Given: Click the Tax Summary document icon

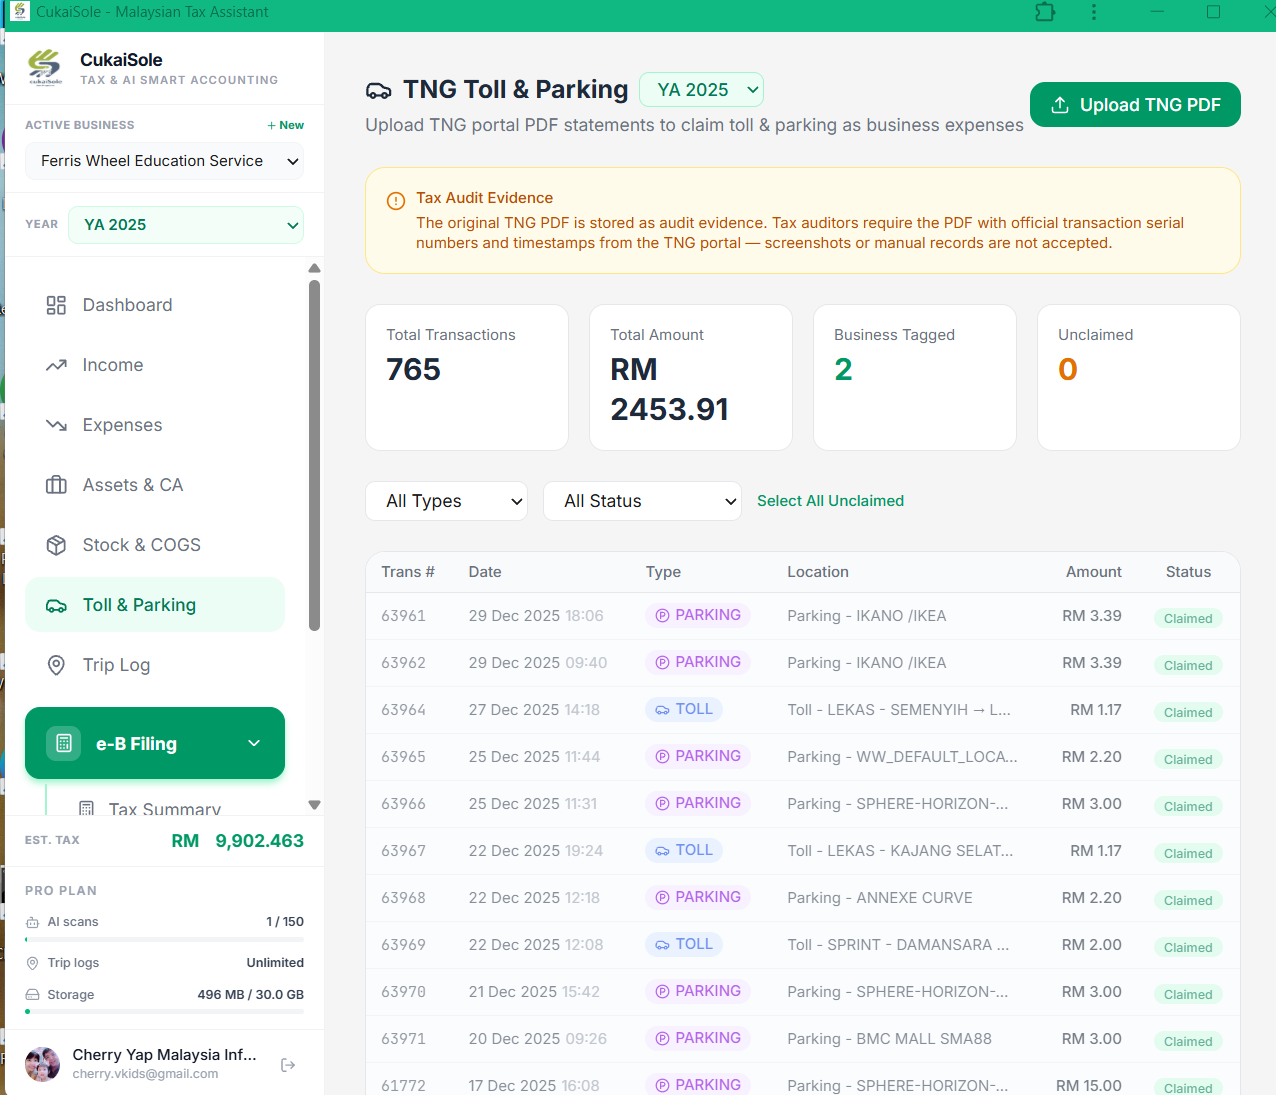Looking at the screenshot, I should tap(87, 808).
